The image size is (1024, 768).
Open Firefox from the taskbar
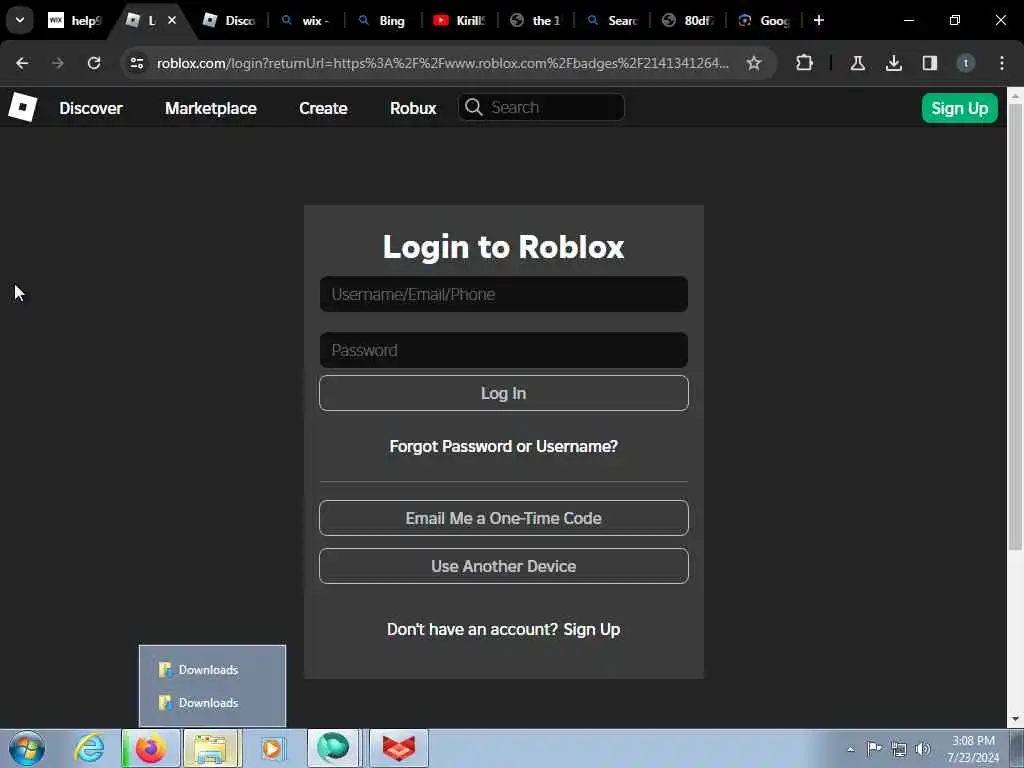(x=151, y=748)
